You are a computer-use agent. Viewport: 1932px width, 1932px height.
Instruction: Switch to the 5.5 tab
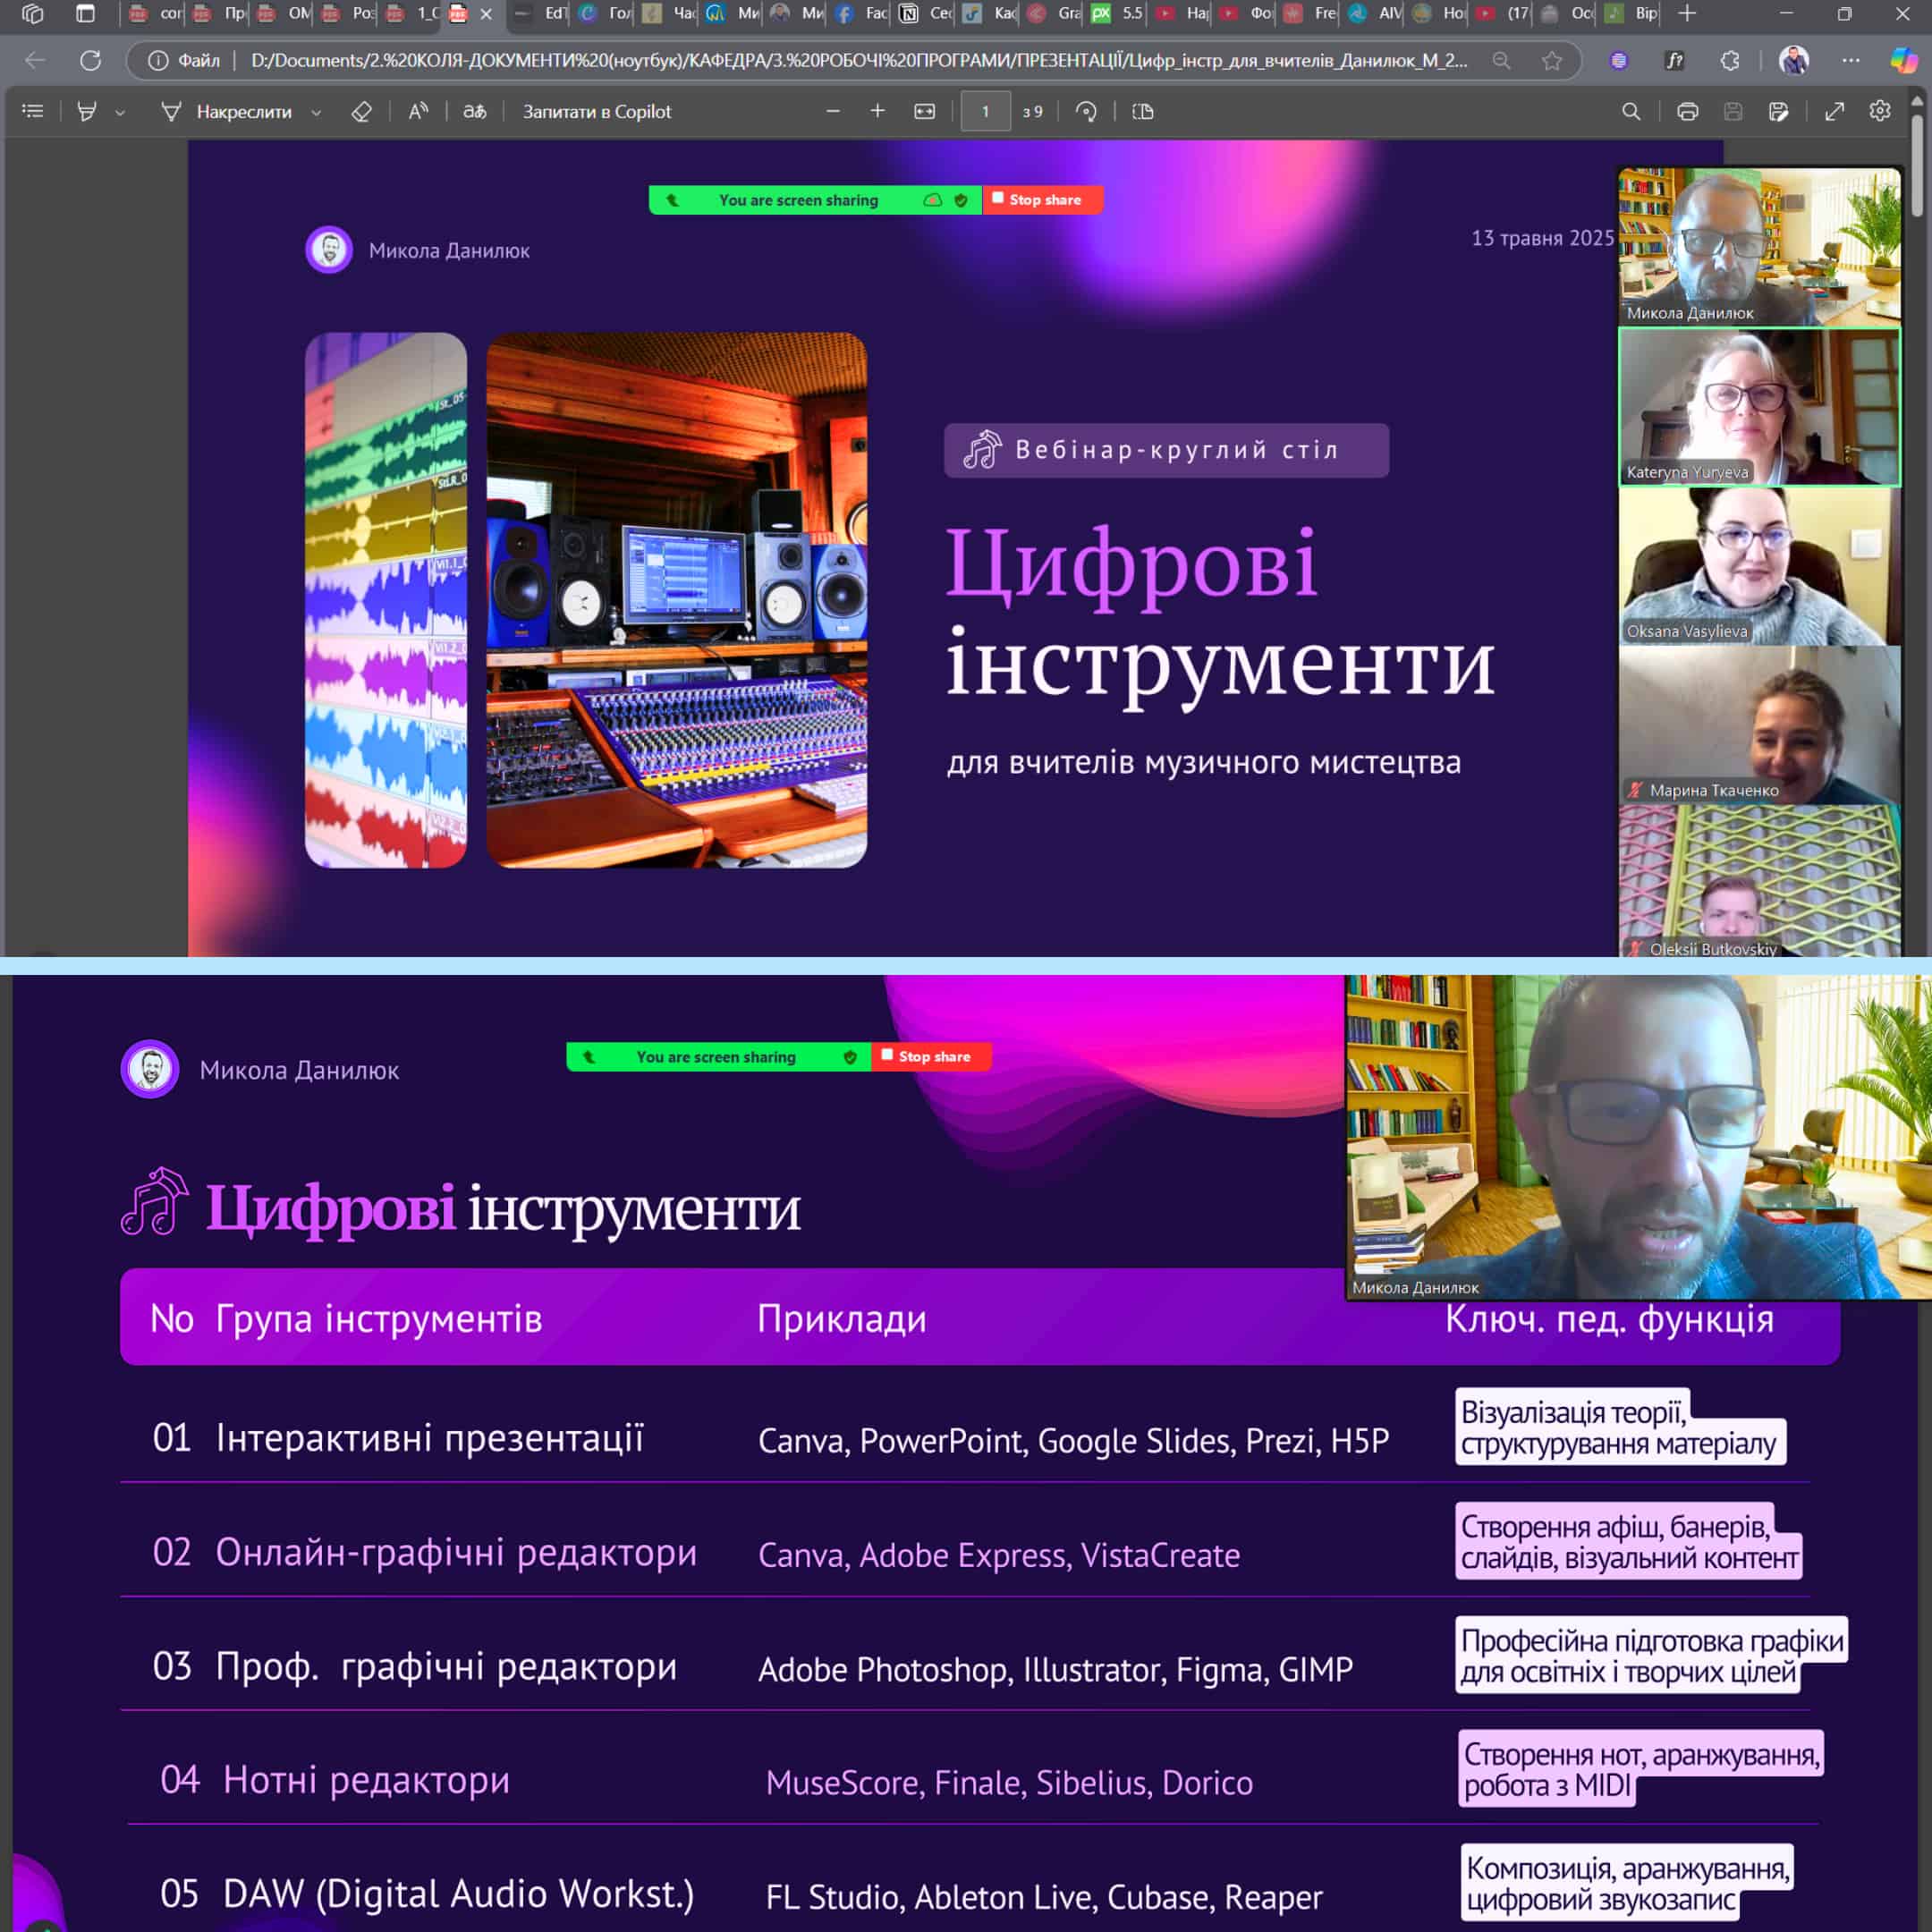(1118, 14)
